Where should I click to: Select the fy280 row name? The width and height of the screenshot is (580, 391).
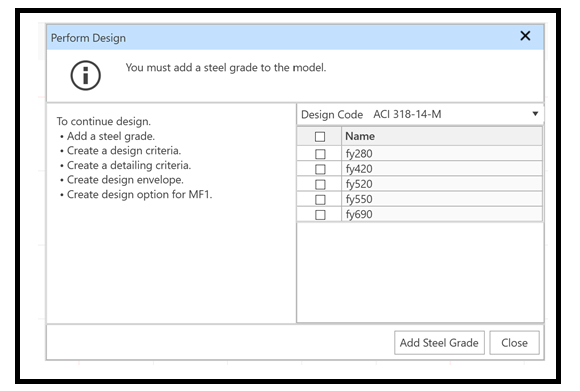(x=359, y=154)
